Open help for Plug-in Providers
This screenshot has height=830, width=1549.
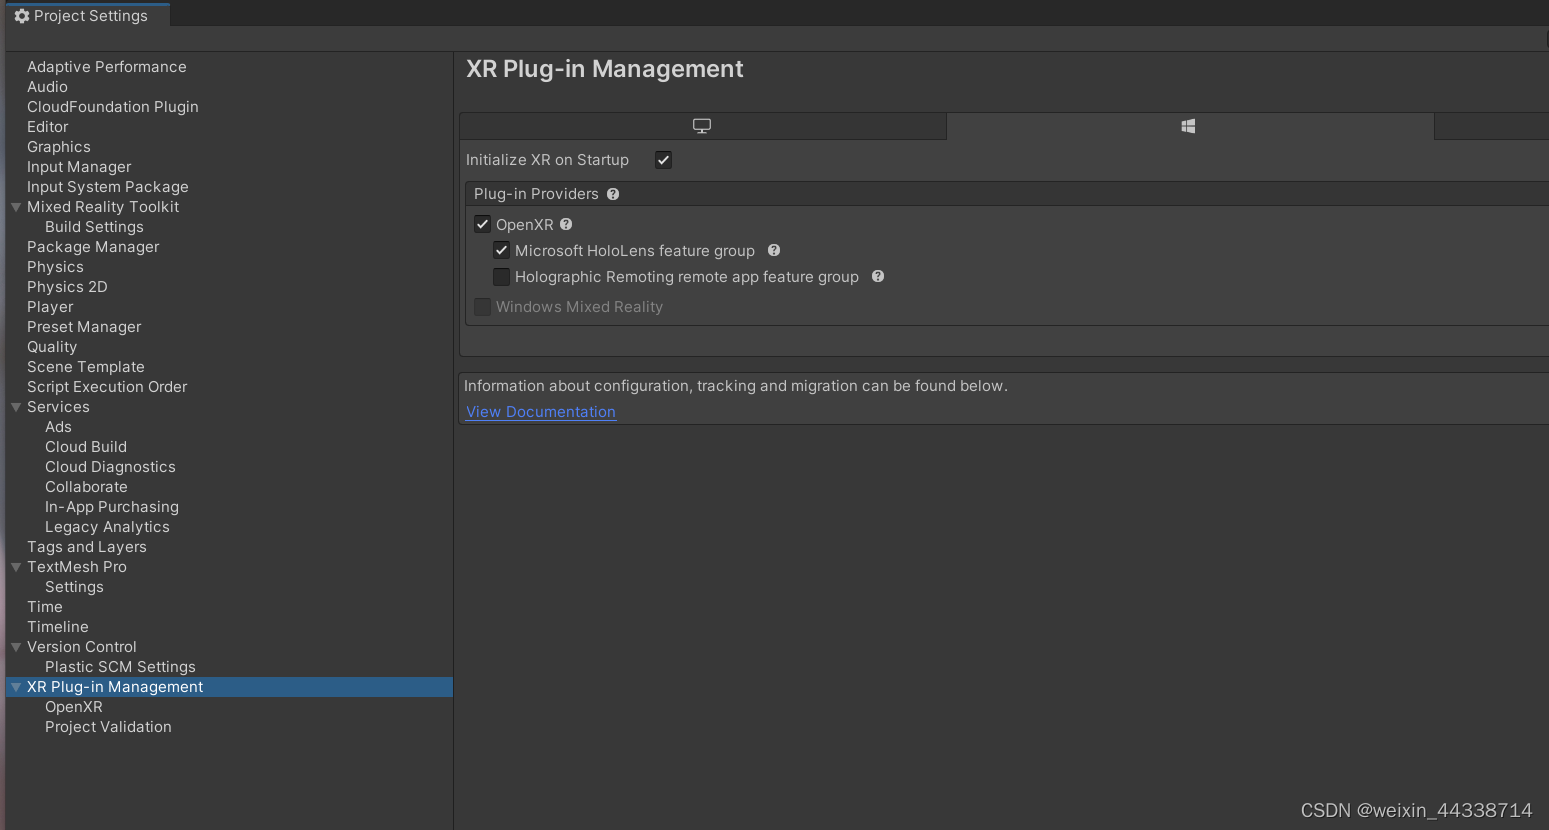(613, 194)
